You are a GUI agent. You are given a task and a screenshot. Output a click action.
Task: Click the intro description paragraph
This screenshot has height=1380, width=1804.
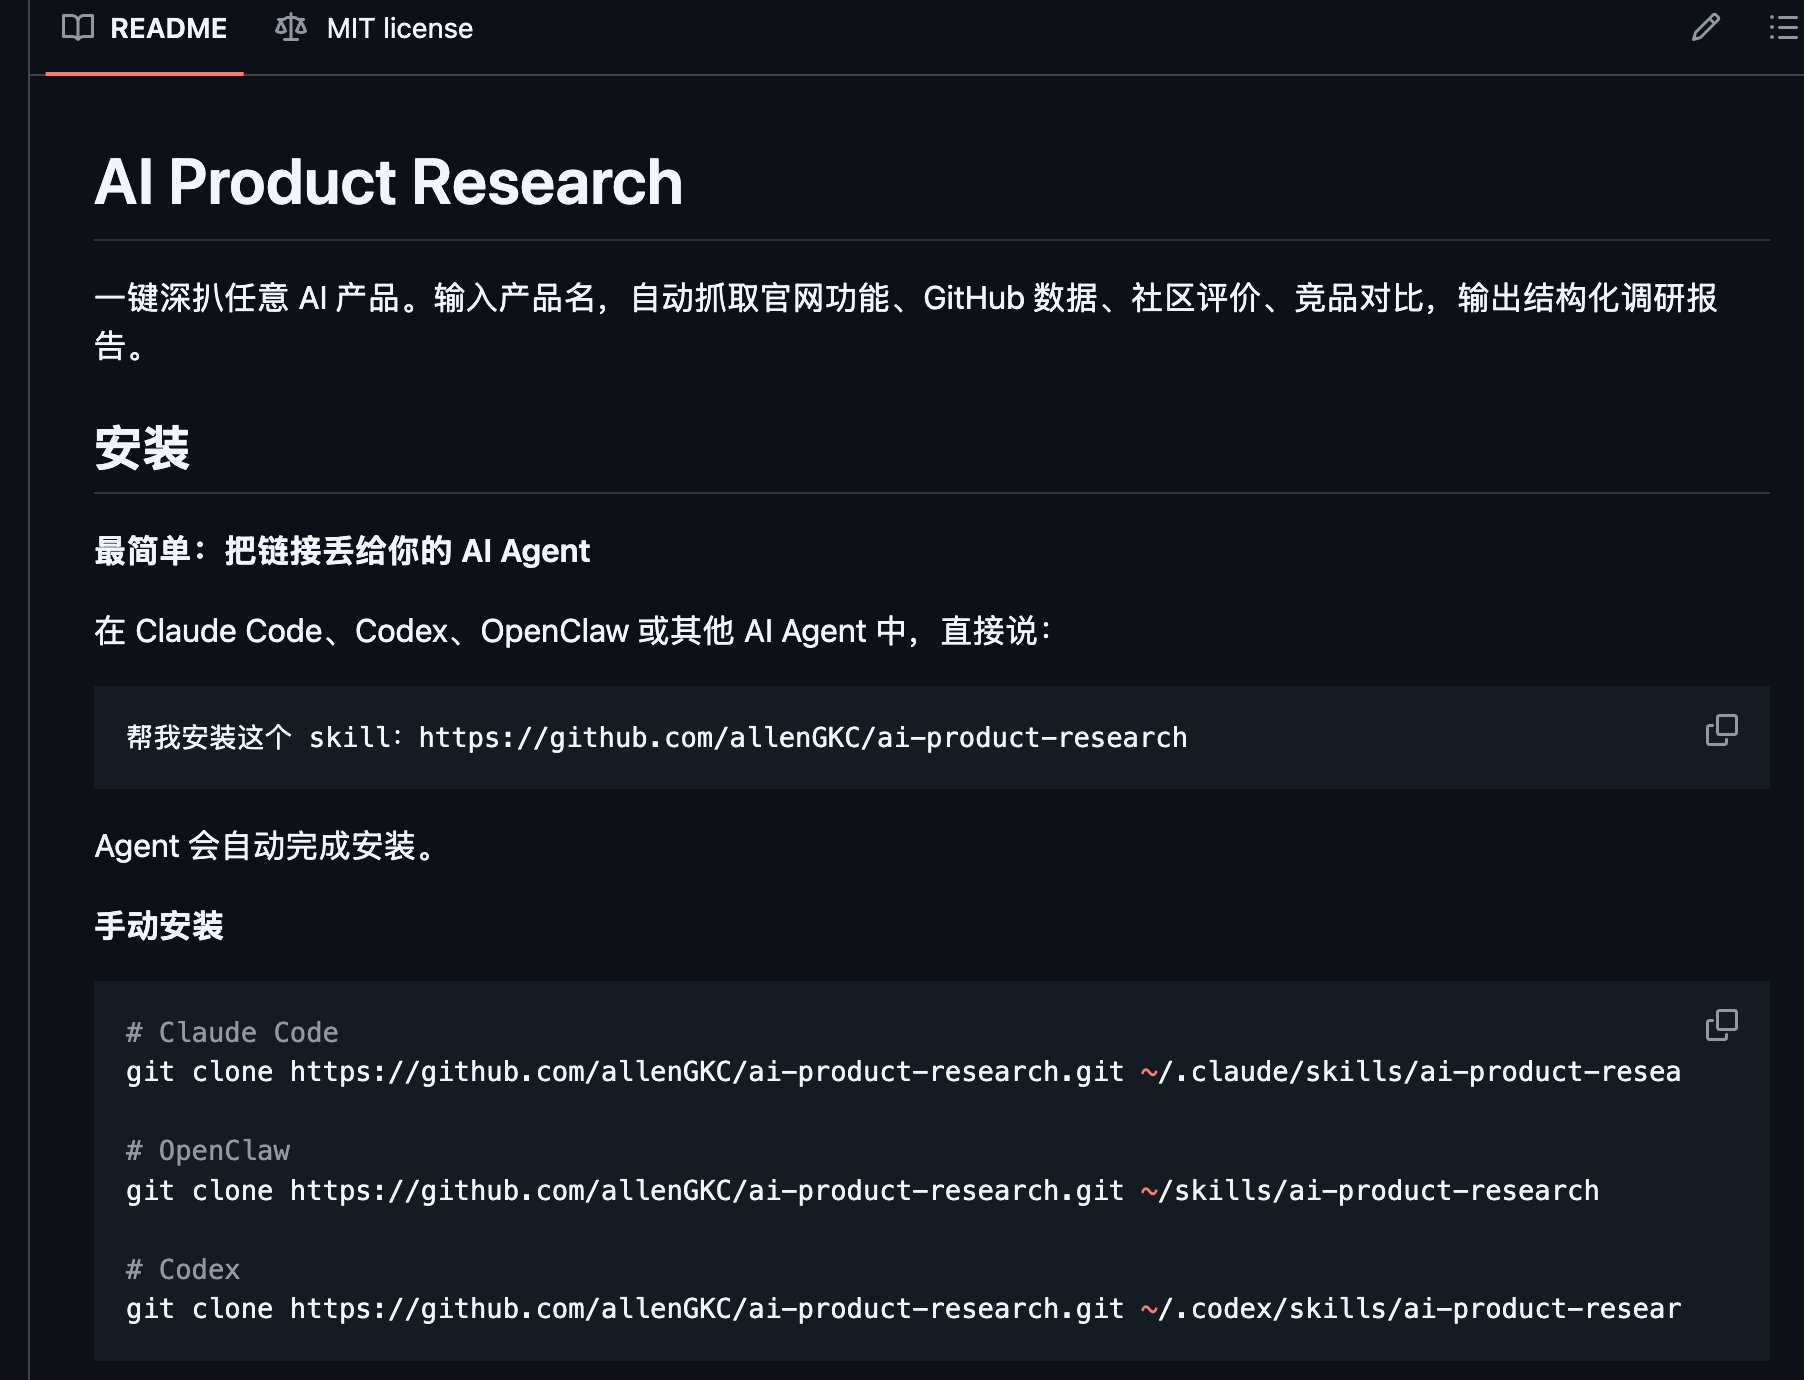906,321
